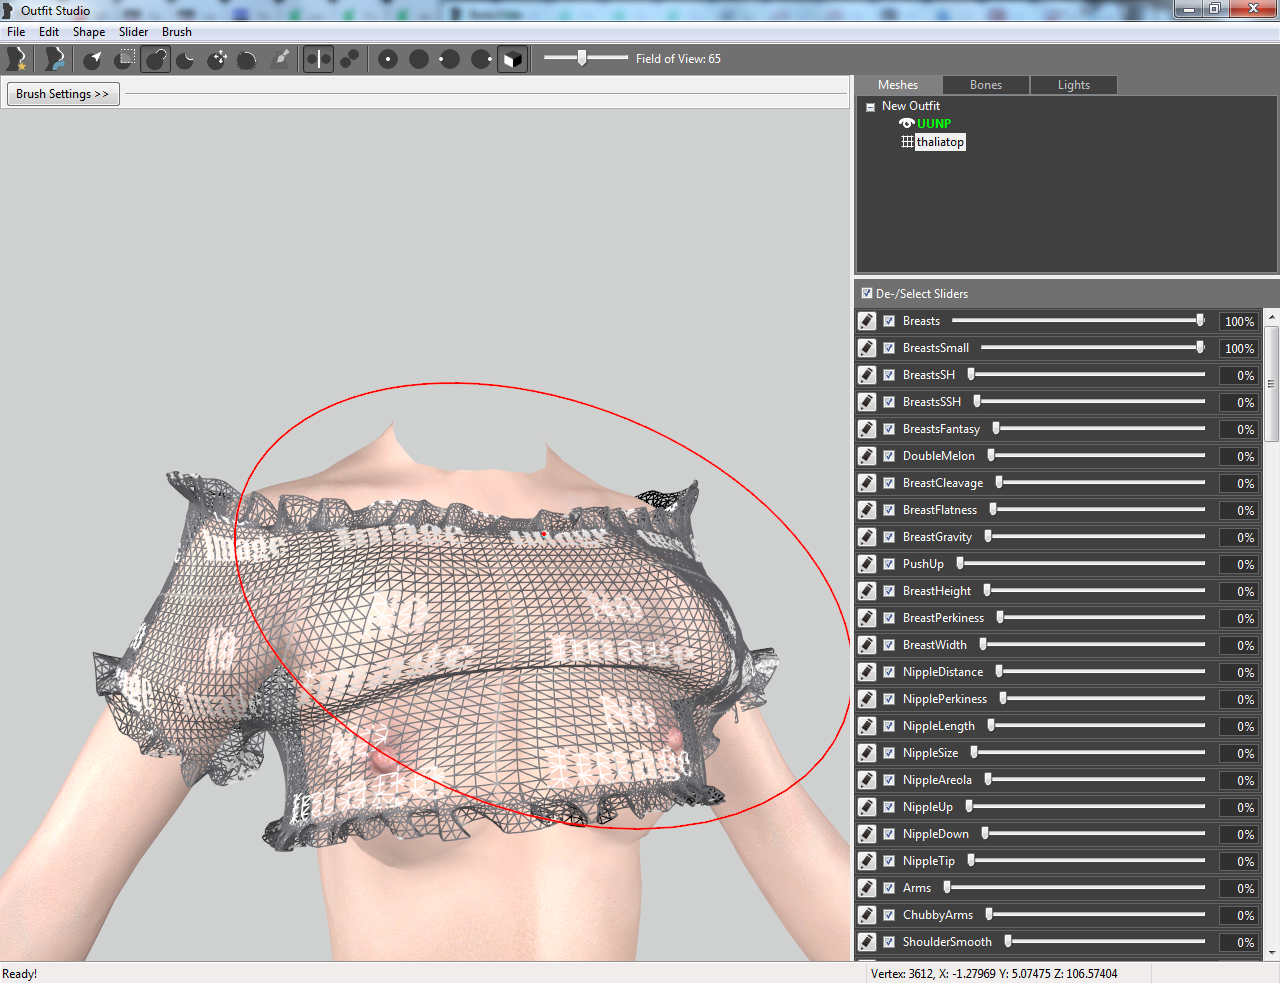Select the UUNP mesh name
Screen dimensions: 1280x984
[x=934, y=124]
